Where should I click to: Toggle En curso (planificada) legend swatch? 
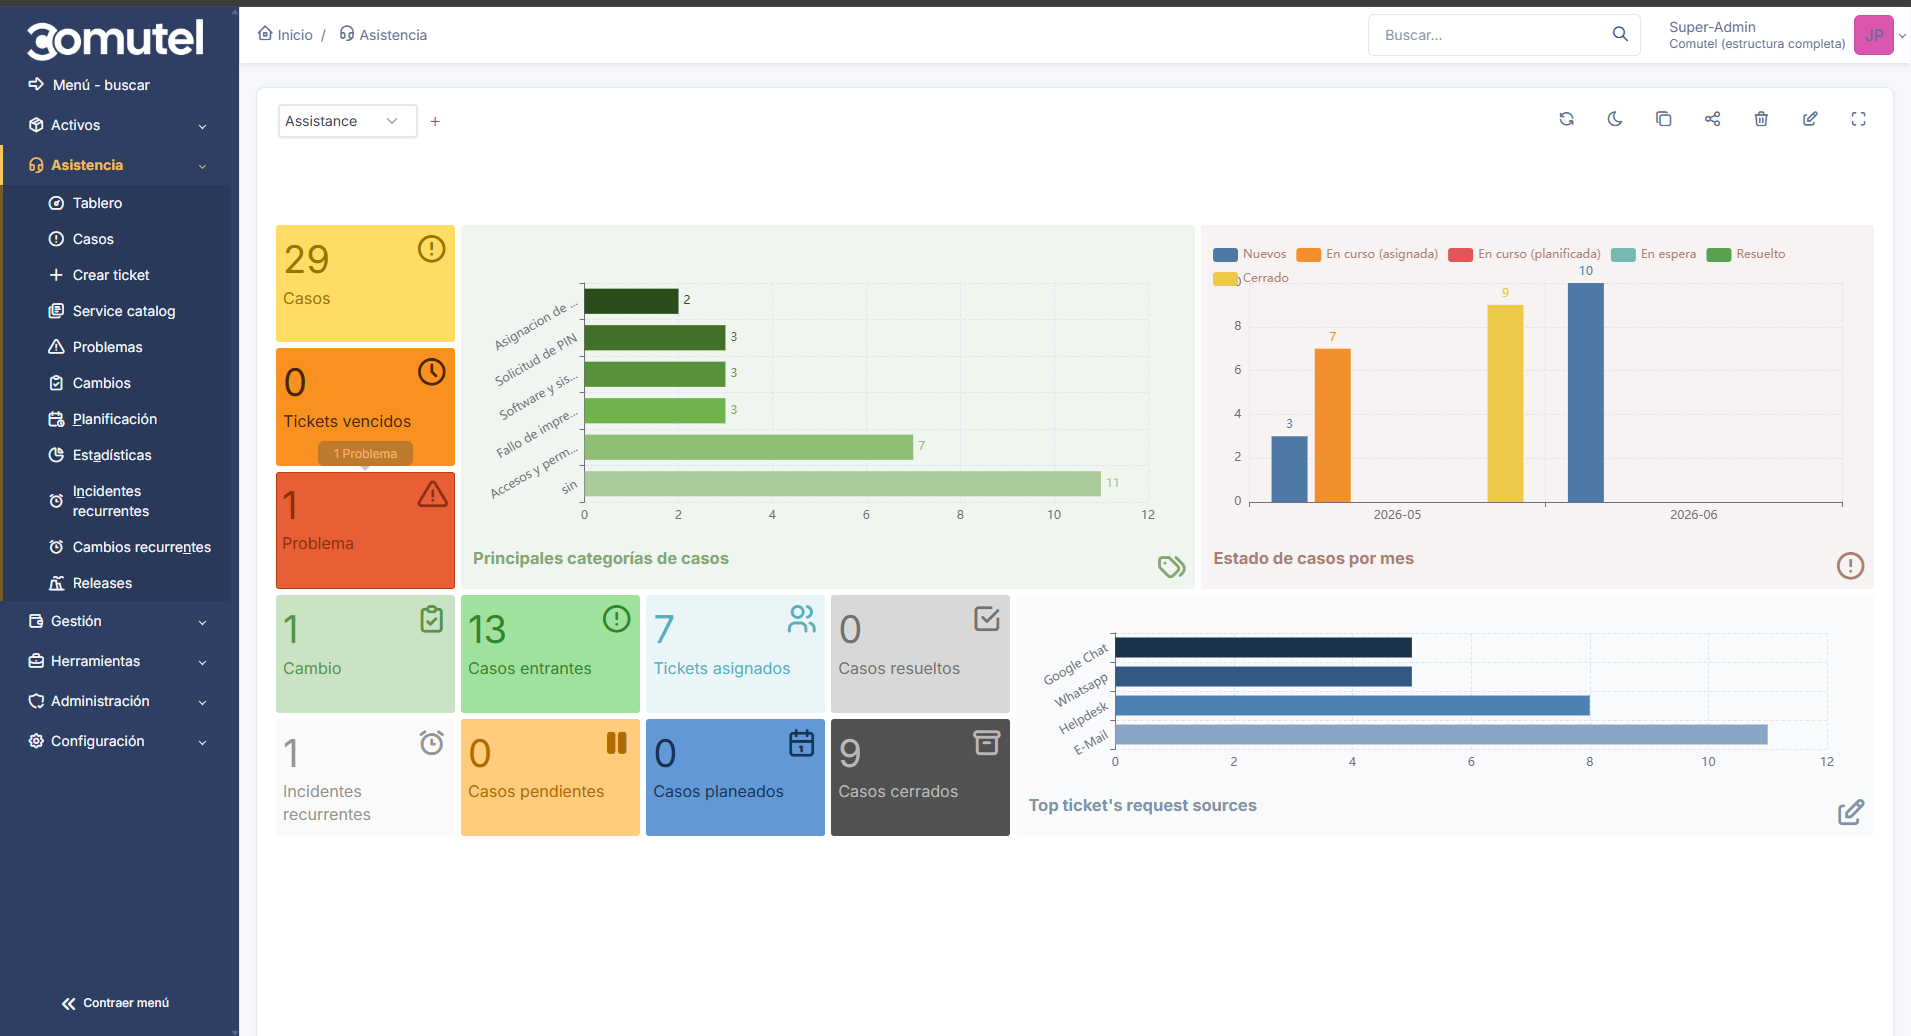1460,254
